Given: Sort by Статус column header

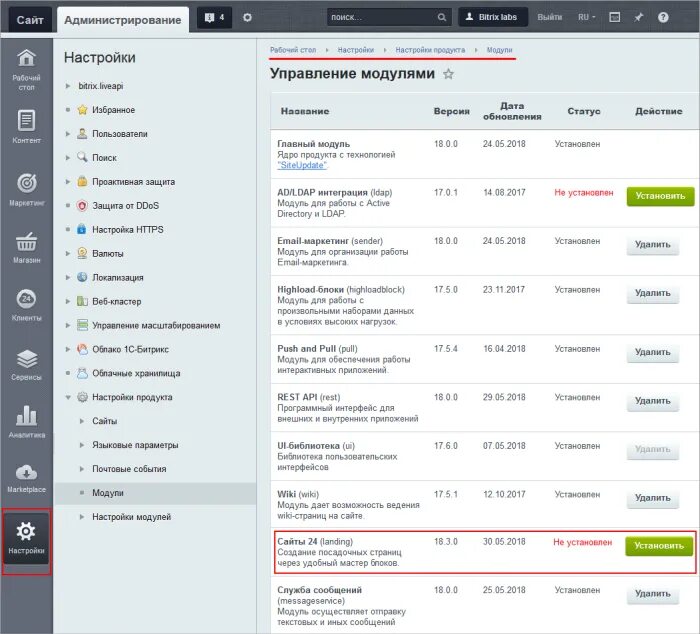Looking at the screenshot, I should [x=583, y=111].
